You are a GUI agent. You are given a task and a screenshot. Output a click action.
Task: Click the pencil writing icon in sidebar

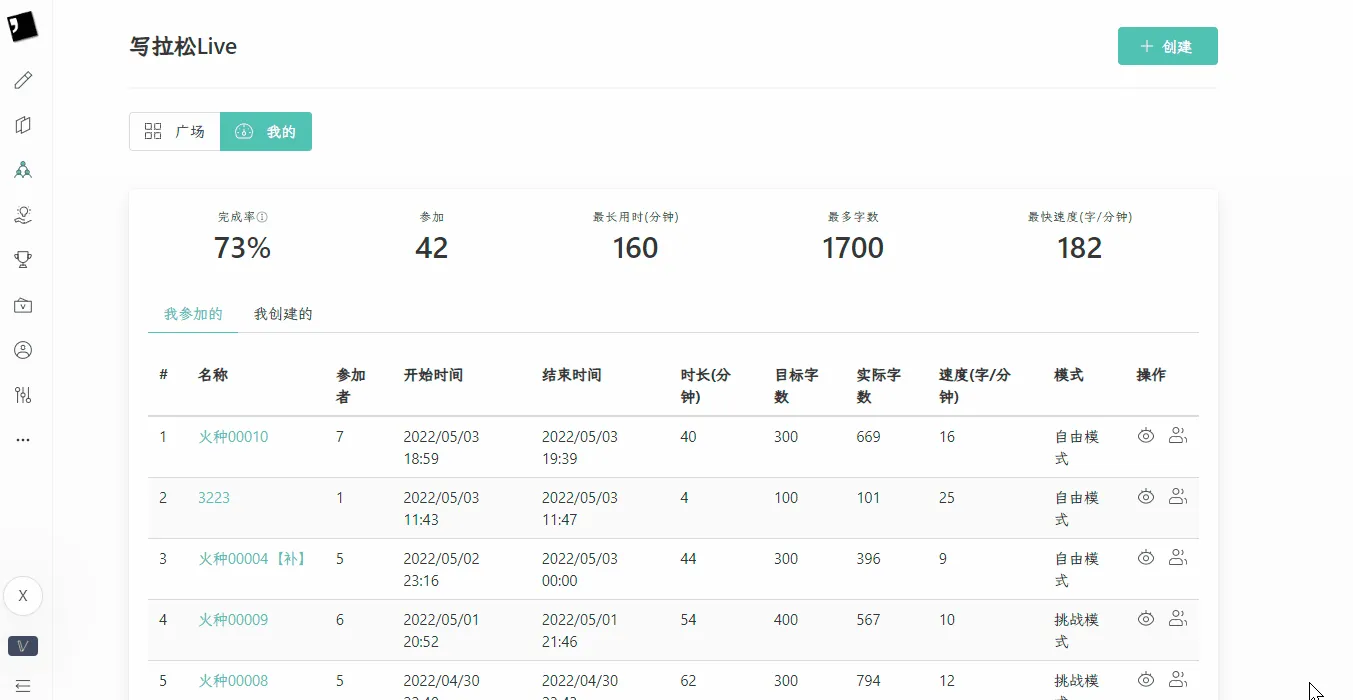point(23,80)
